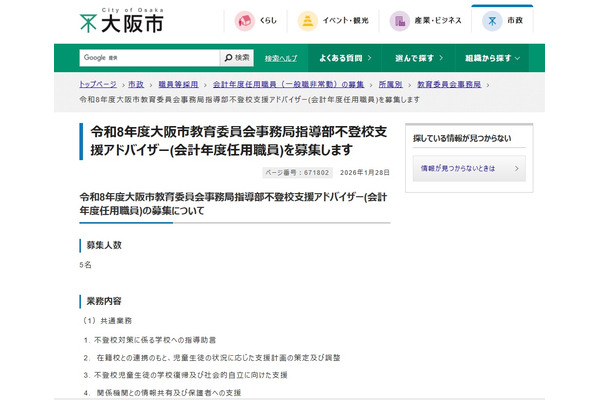
Task: Open the 産業・ビジネス category icon
Action: click(x=399, y=21)
